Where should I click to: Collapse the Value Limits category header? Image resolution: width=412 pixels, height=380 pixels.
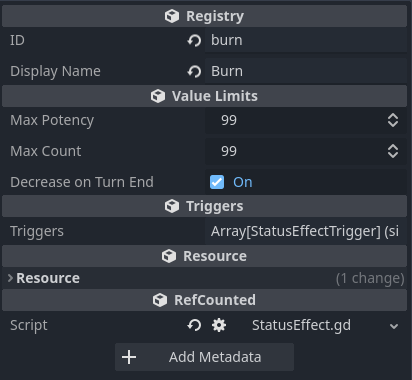click(204, 96)
